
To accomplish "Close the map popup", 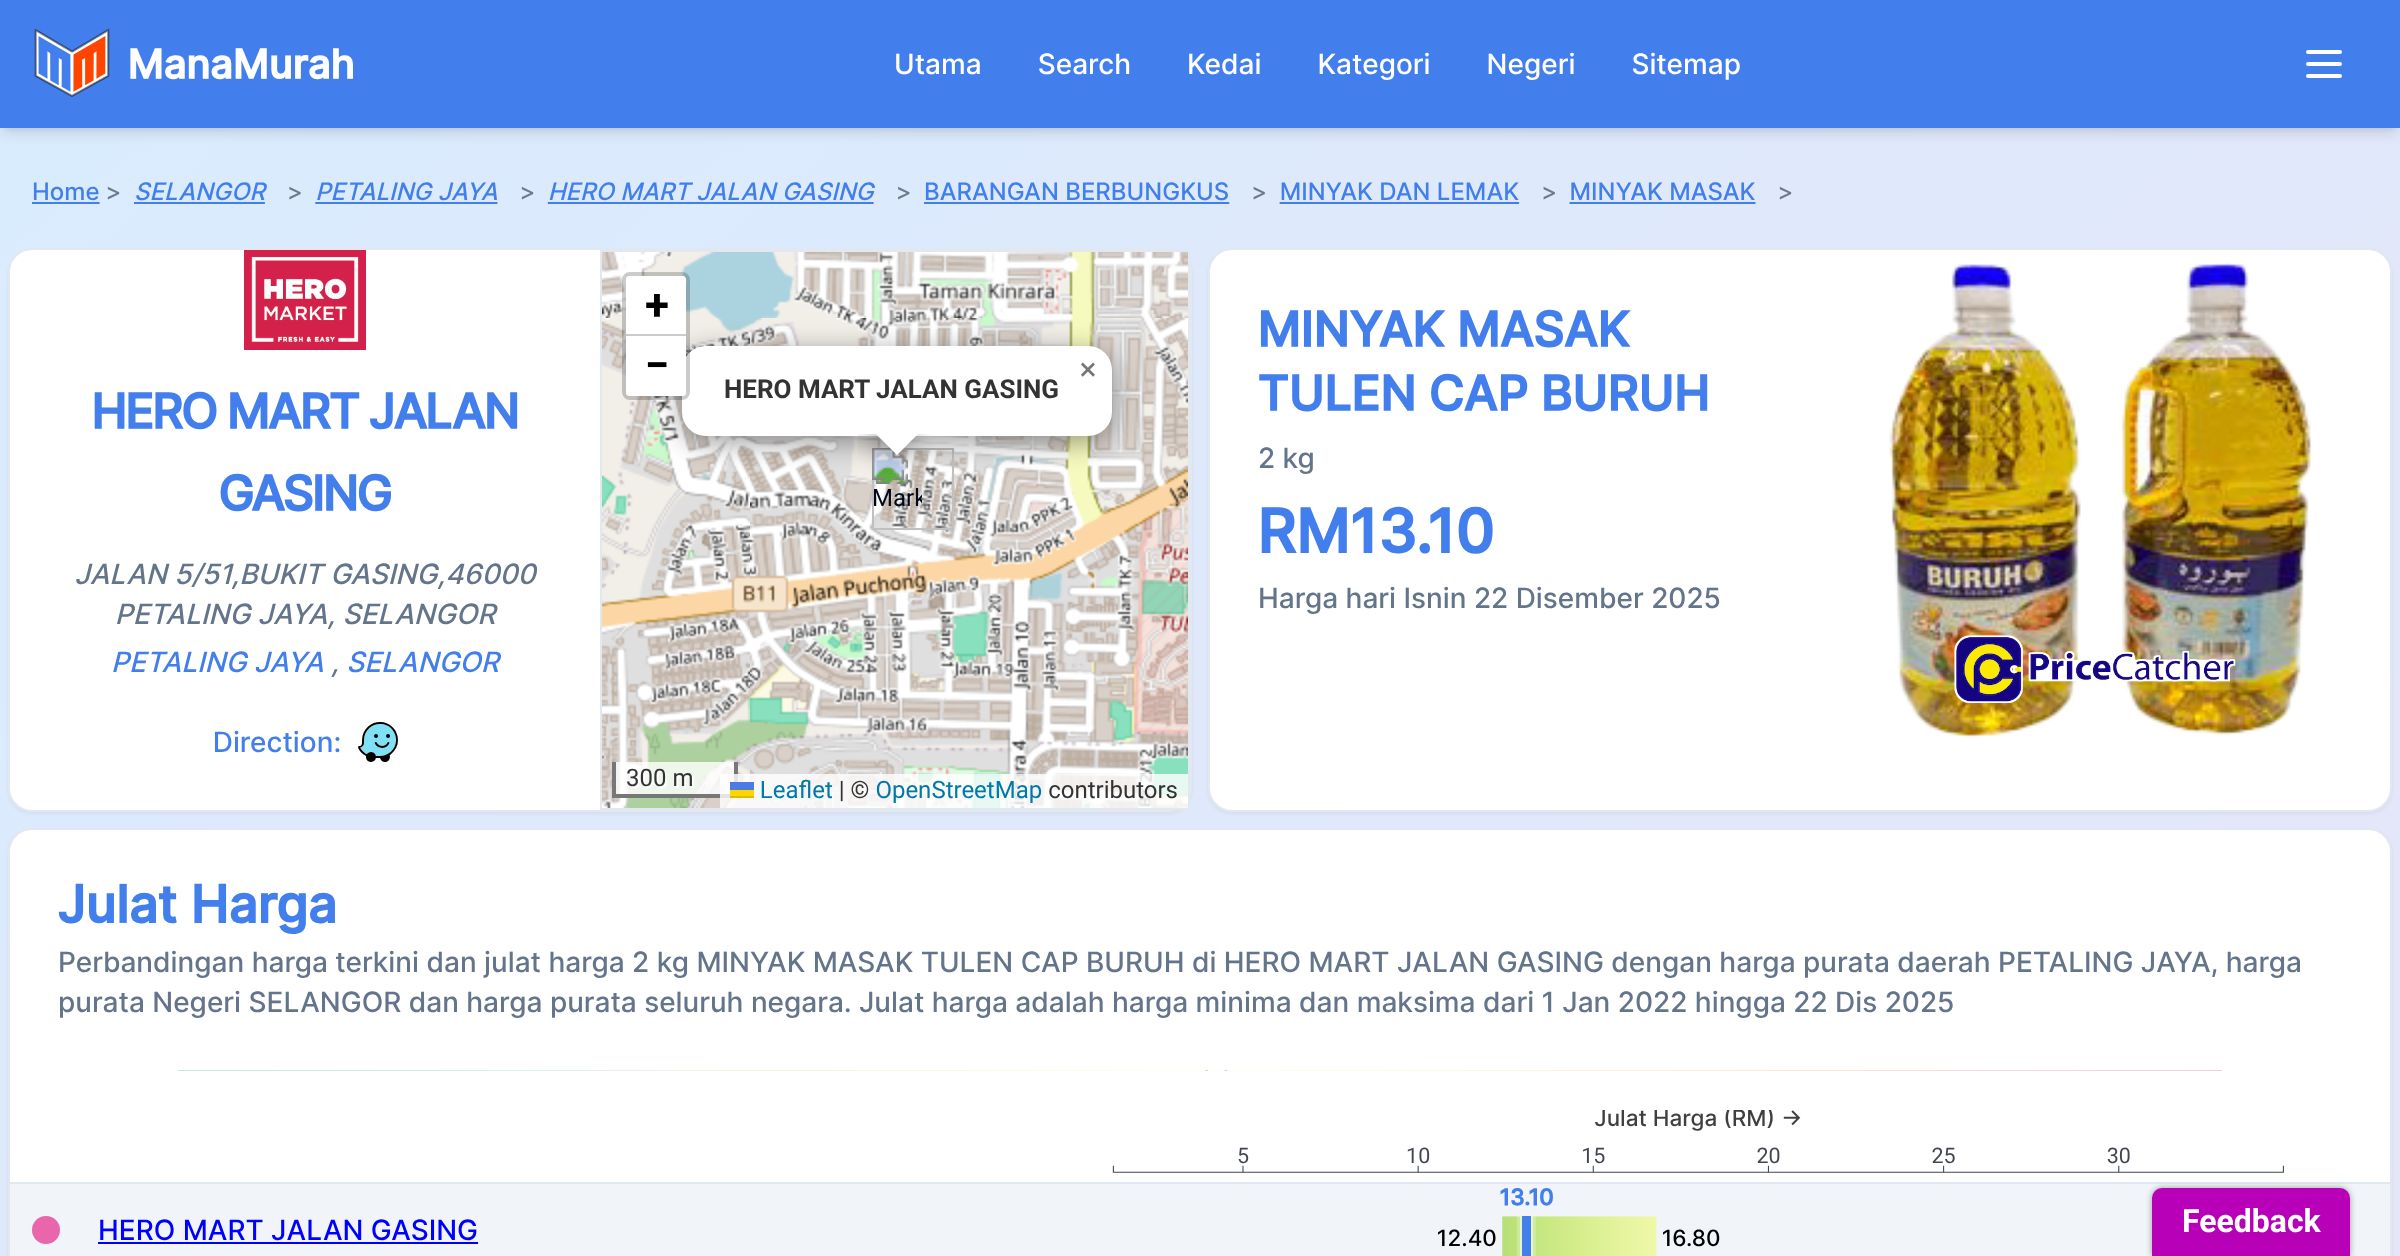I will (x=1088, y=370).
